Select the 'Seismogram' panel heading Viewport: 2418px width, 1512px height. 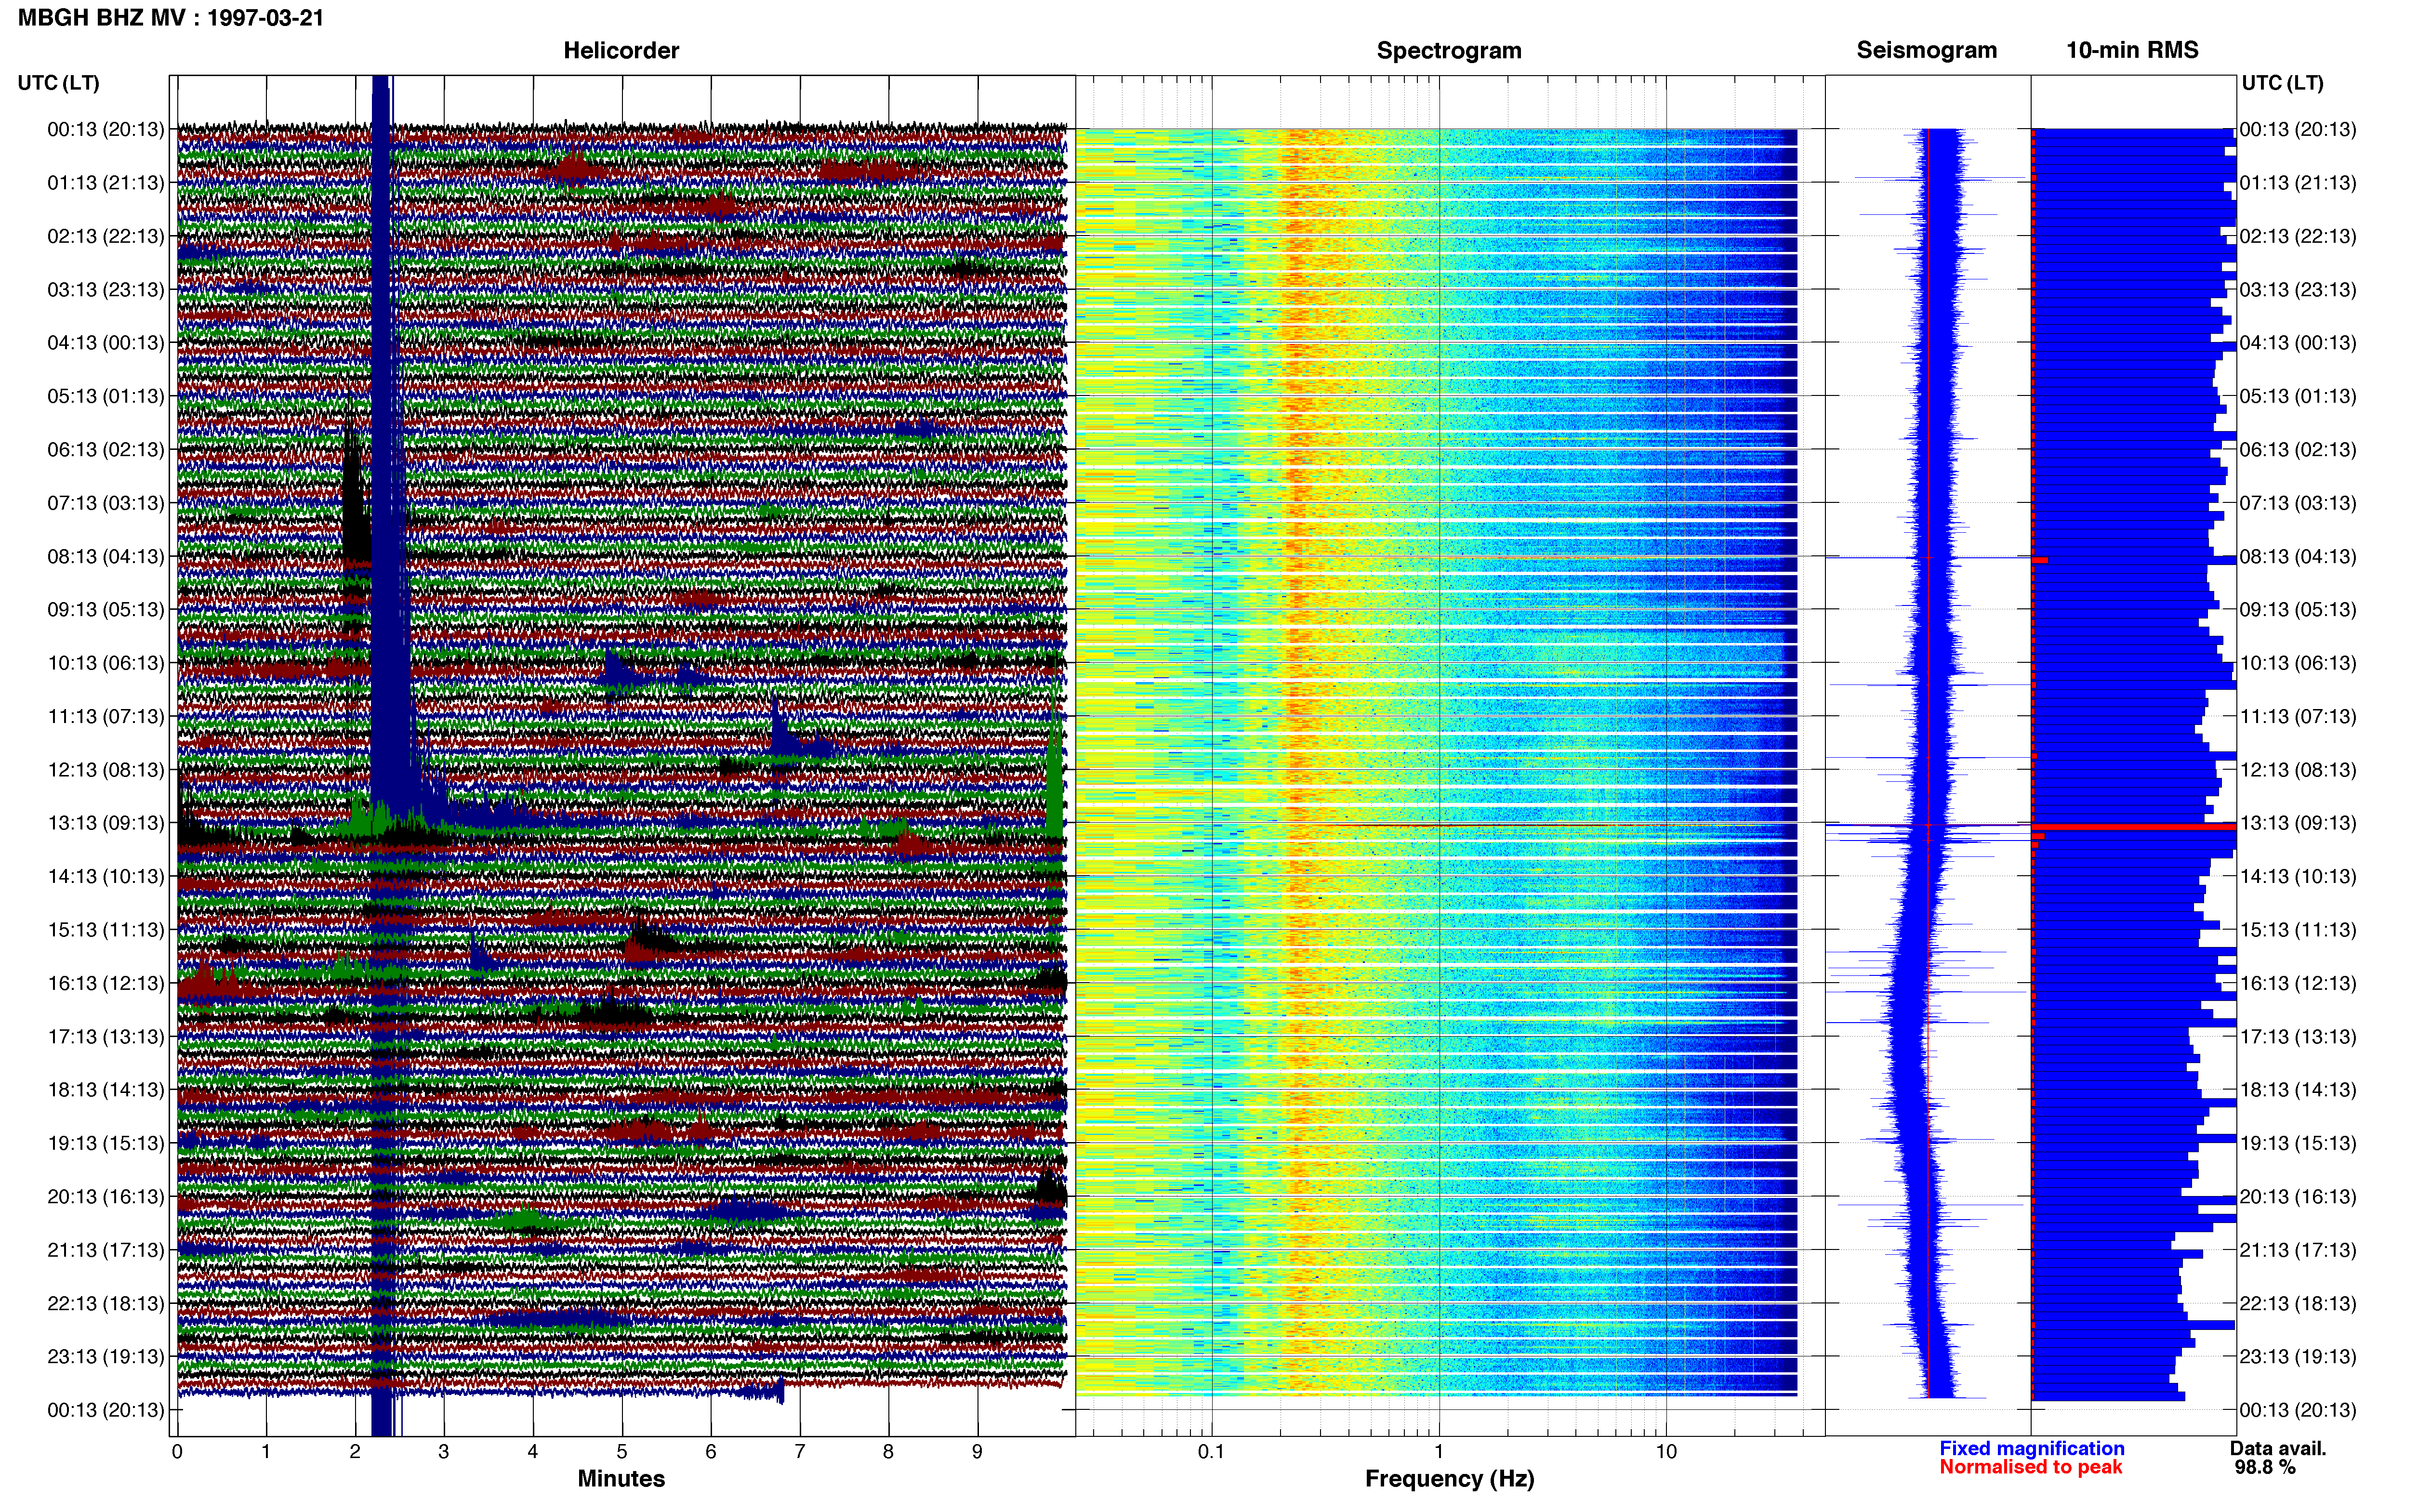coord(1926,50)
